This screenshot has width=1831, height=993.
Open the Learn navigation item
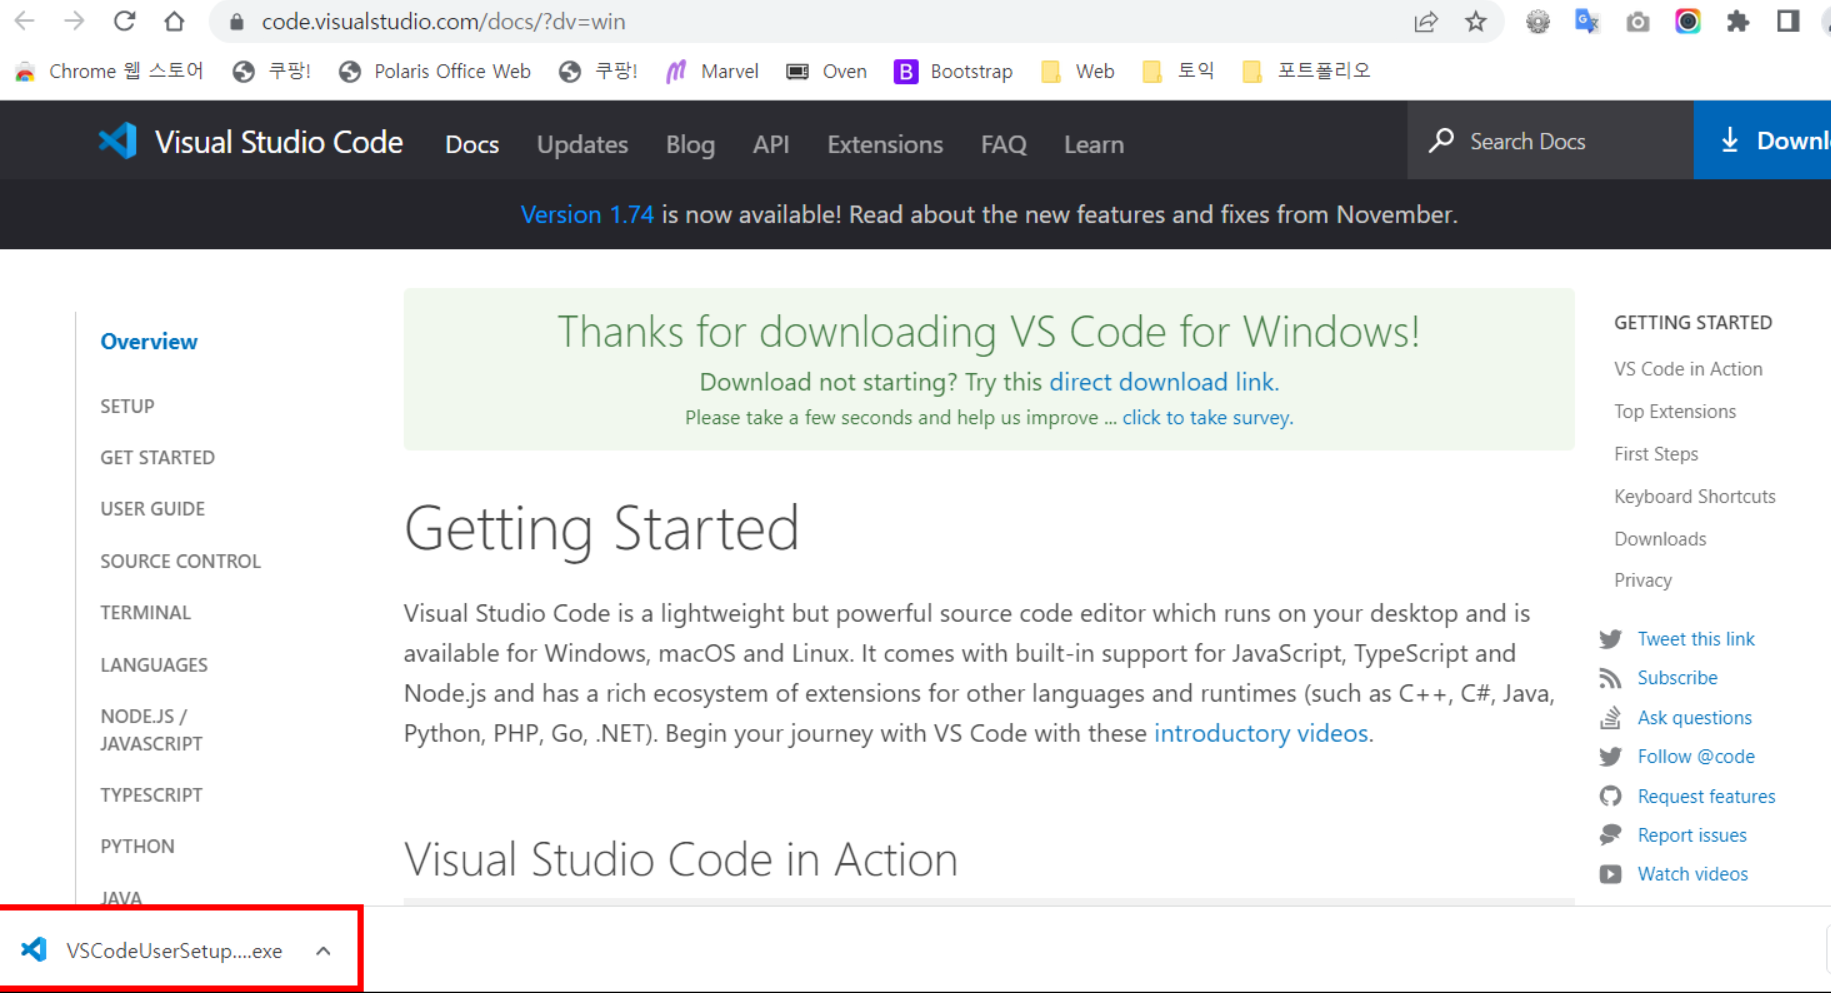(1094, 144)
